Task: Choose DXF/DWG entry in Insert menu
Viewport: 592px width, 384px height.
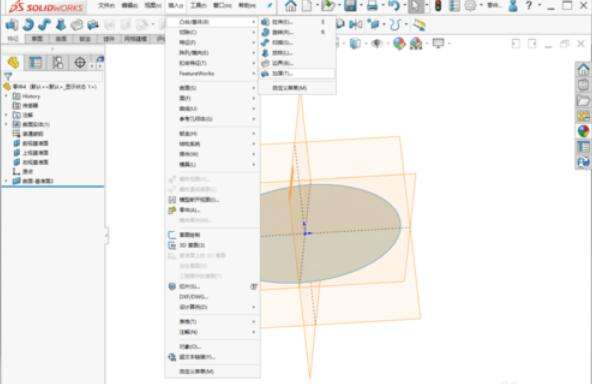Action: click(x=213, y=297)
